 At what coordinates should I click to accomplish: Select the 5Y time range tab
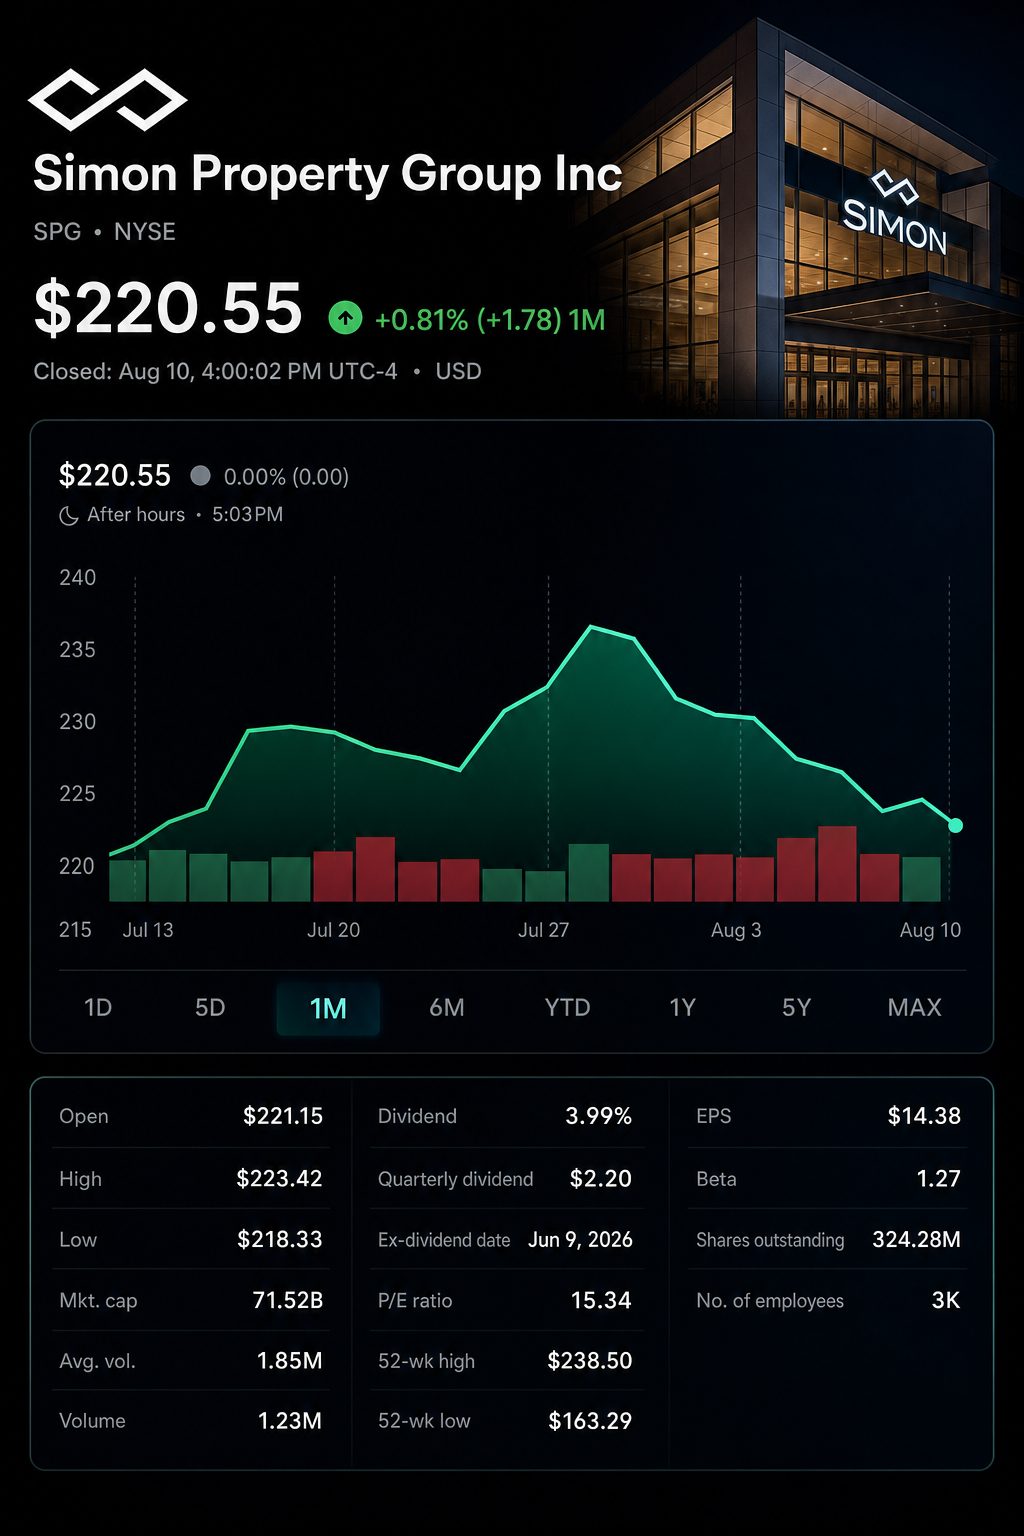coord(796,1007)
